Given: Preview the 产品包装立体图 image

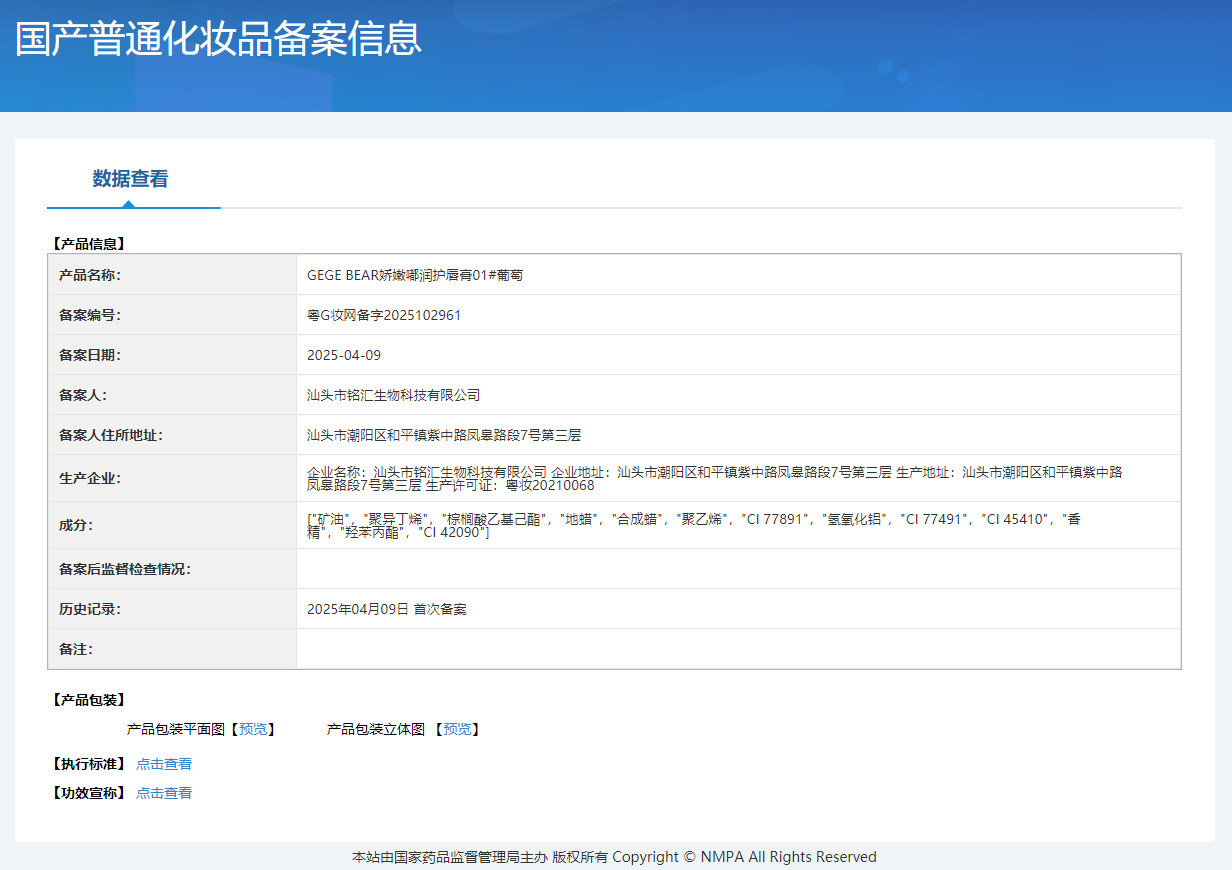Looking at the screenshot, I should pyautogui.click(x=457, y=729).
